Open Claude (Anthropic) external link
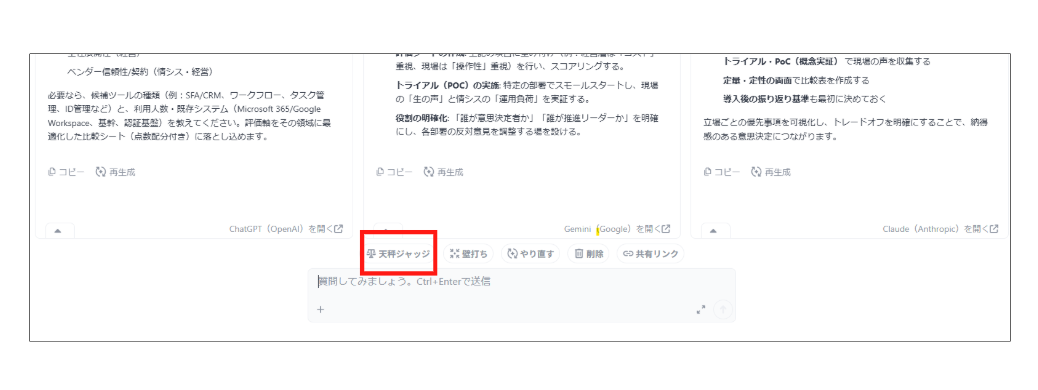The image size is (1038, 390). coord(940,229)
